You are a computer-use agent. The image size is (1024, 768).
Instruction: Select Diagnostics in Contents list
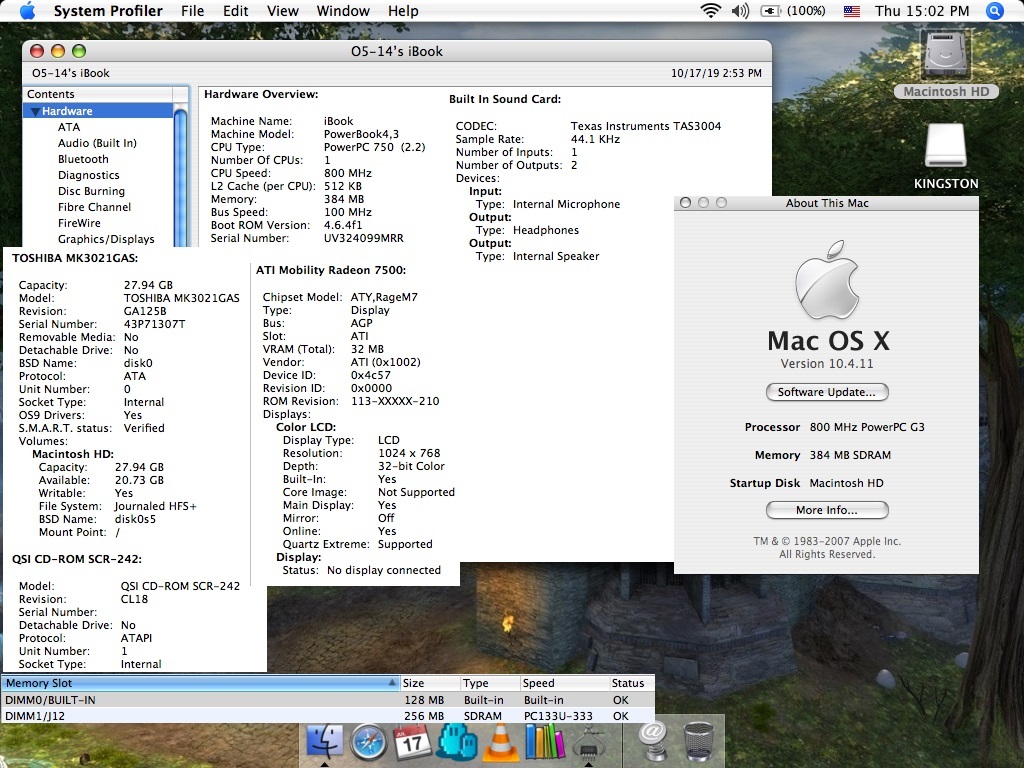[x=89, y=175]
